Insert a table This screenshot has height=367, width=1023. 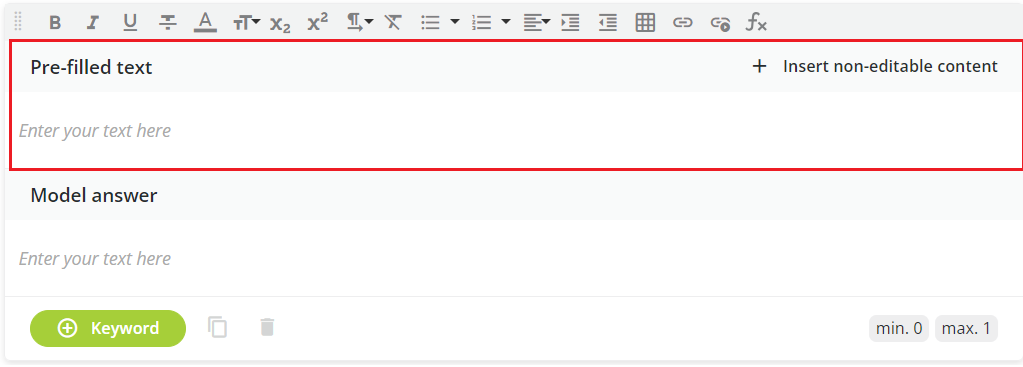pos(645,23)
